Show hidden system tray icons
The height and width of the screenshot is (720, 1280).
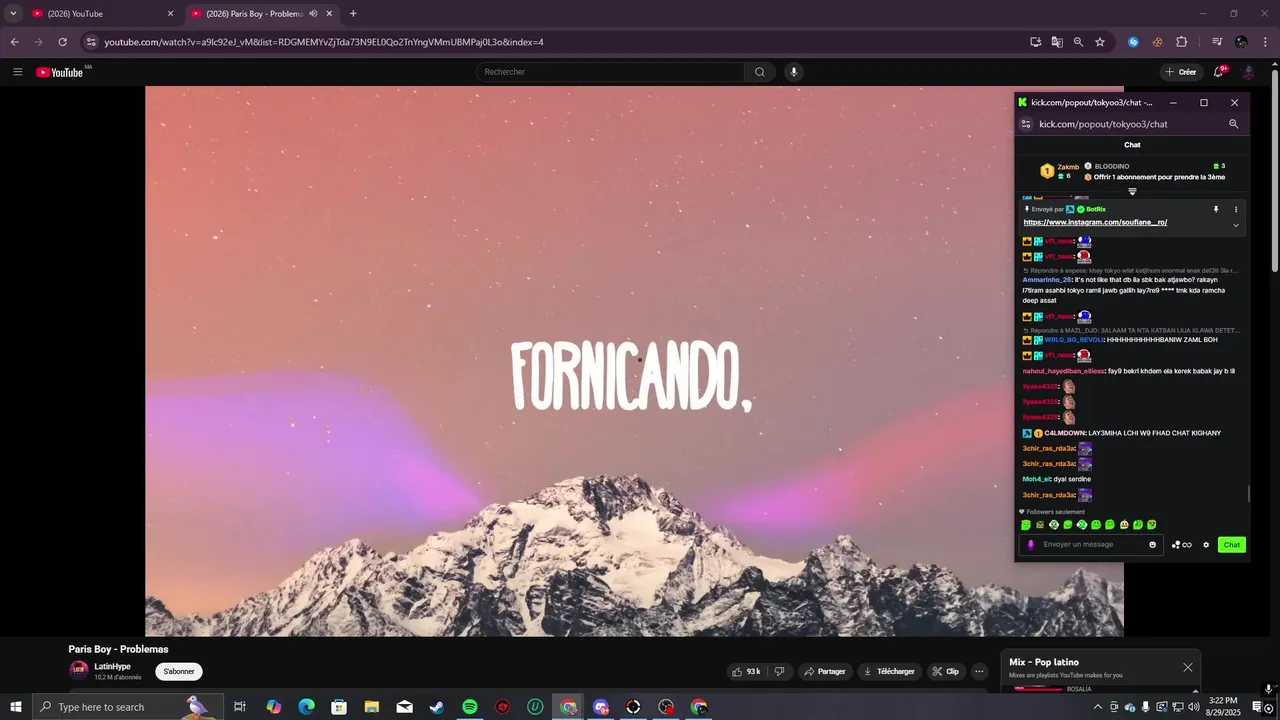tap(1097, 707)
